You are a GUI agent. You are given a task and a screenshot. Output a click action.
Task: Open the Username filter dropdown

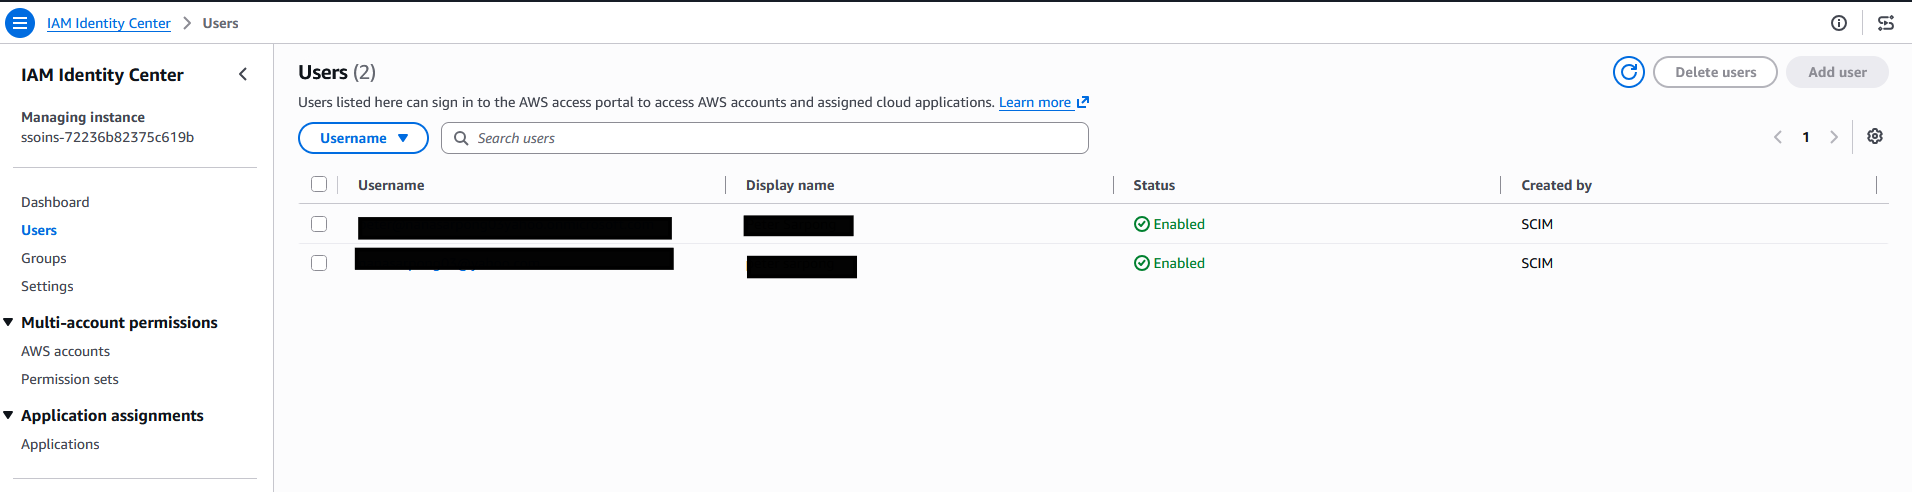(x=363, y=138)
